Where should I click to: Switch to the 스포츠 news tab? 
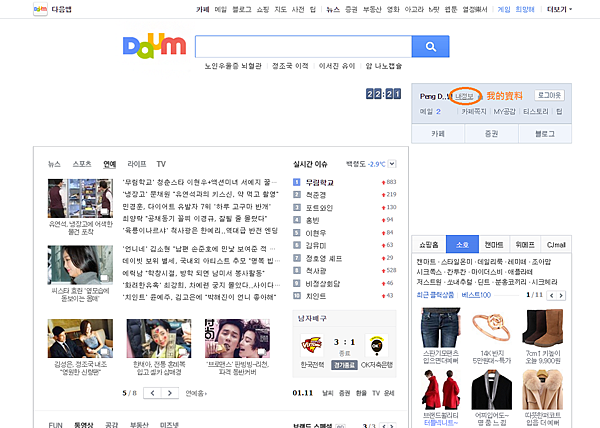point(82,164)
